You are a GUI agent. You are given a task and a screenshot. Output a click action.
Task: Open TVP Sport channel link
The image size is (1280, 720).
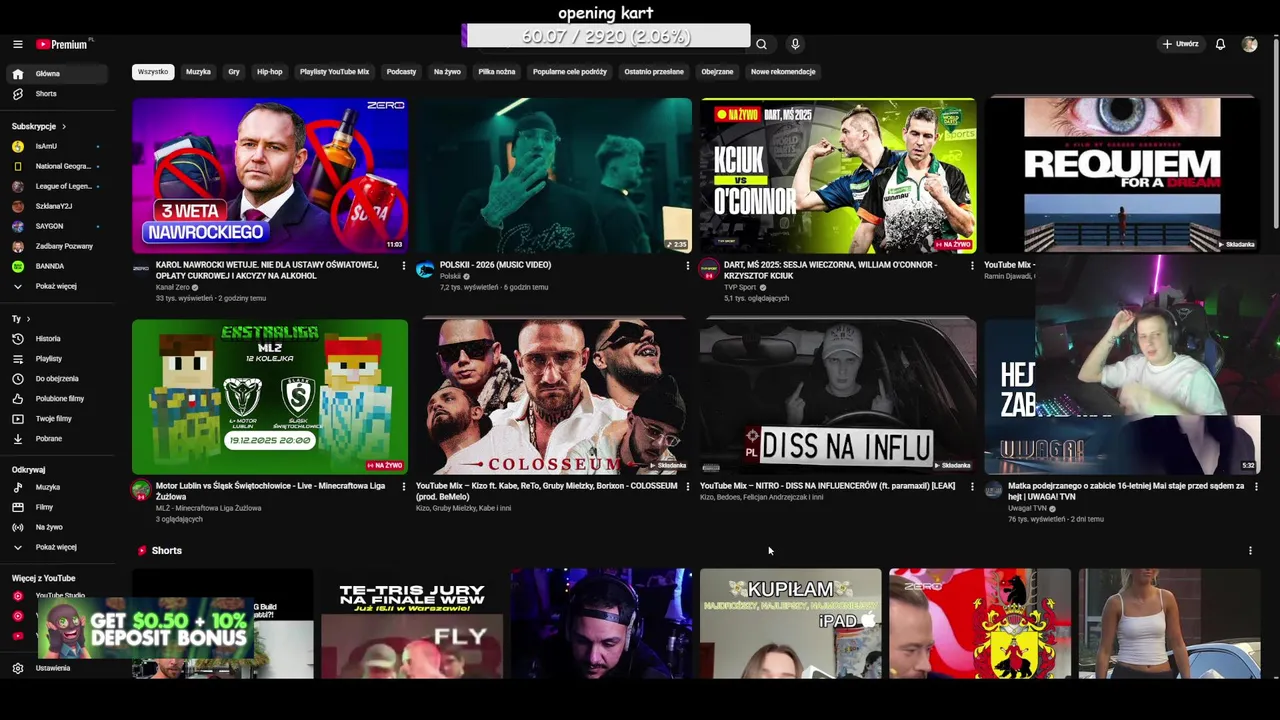pos(741,288)
